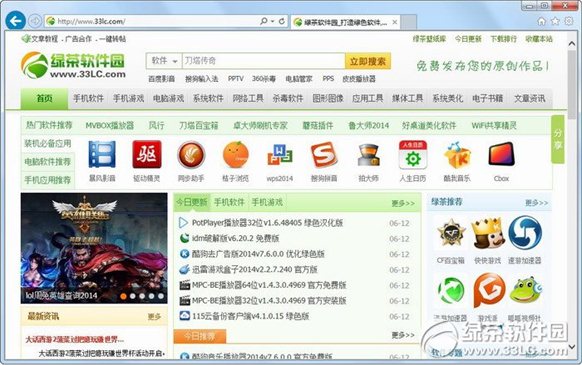582x365 pixels.
Task: Click the lol banner slideshow image
Action: [x=94, y=248]
